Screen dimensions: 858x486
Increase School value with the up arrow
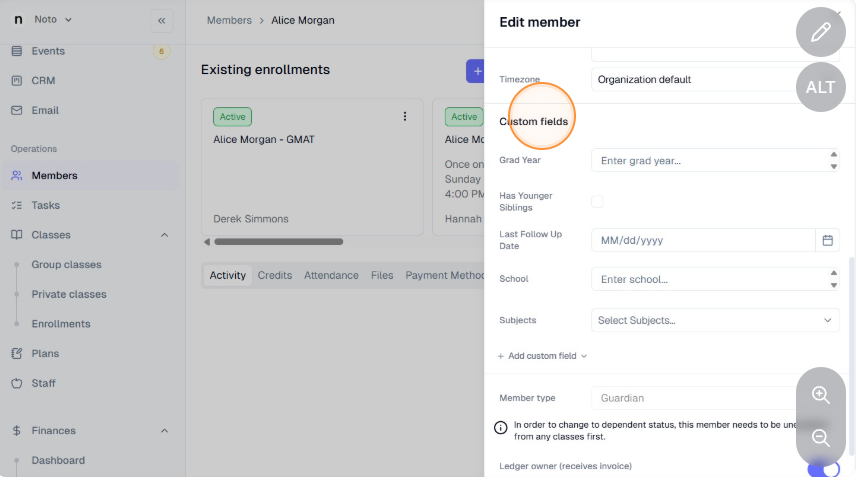click(x=833, y=273)
